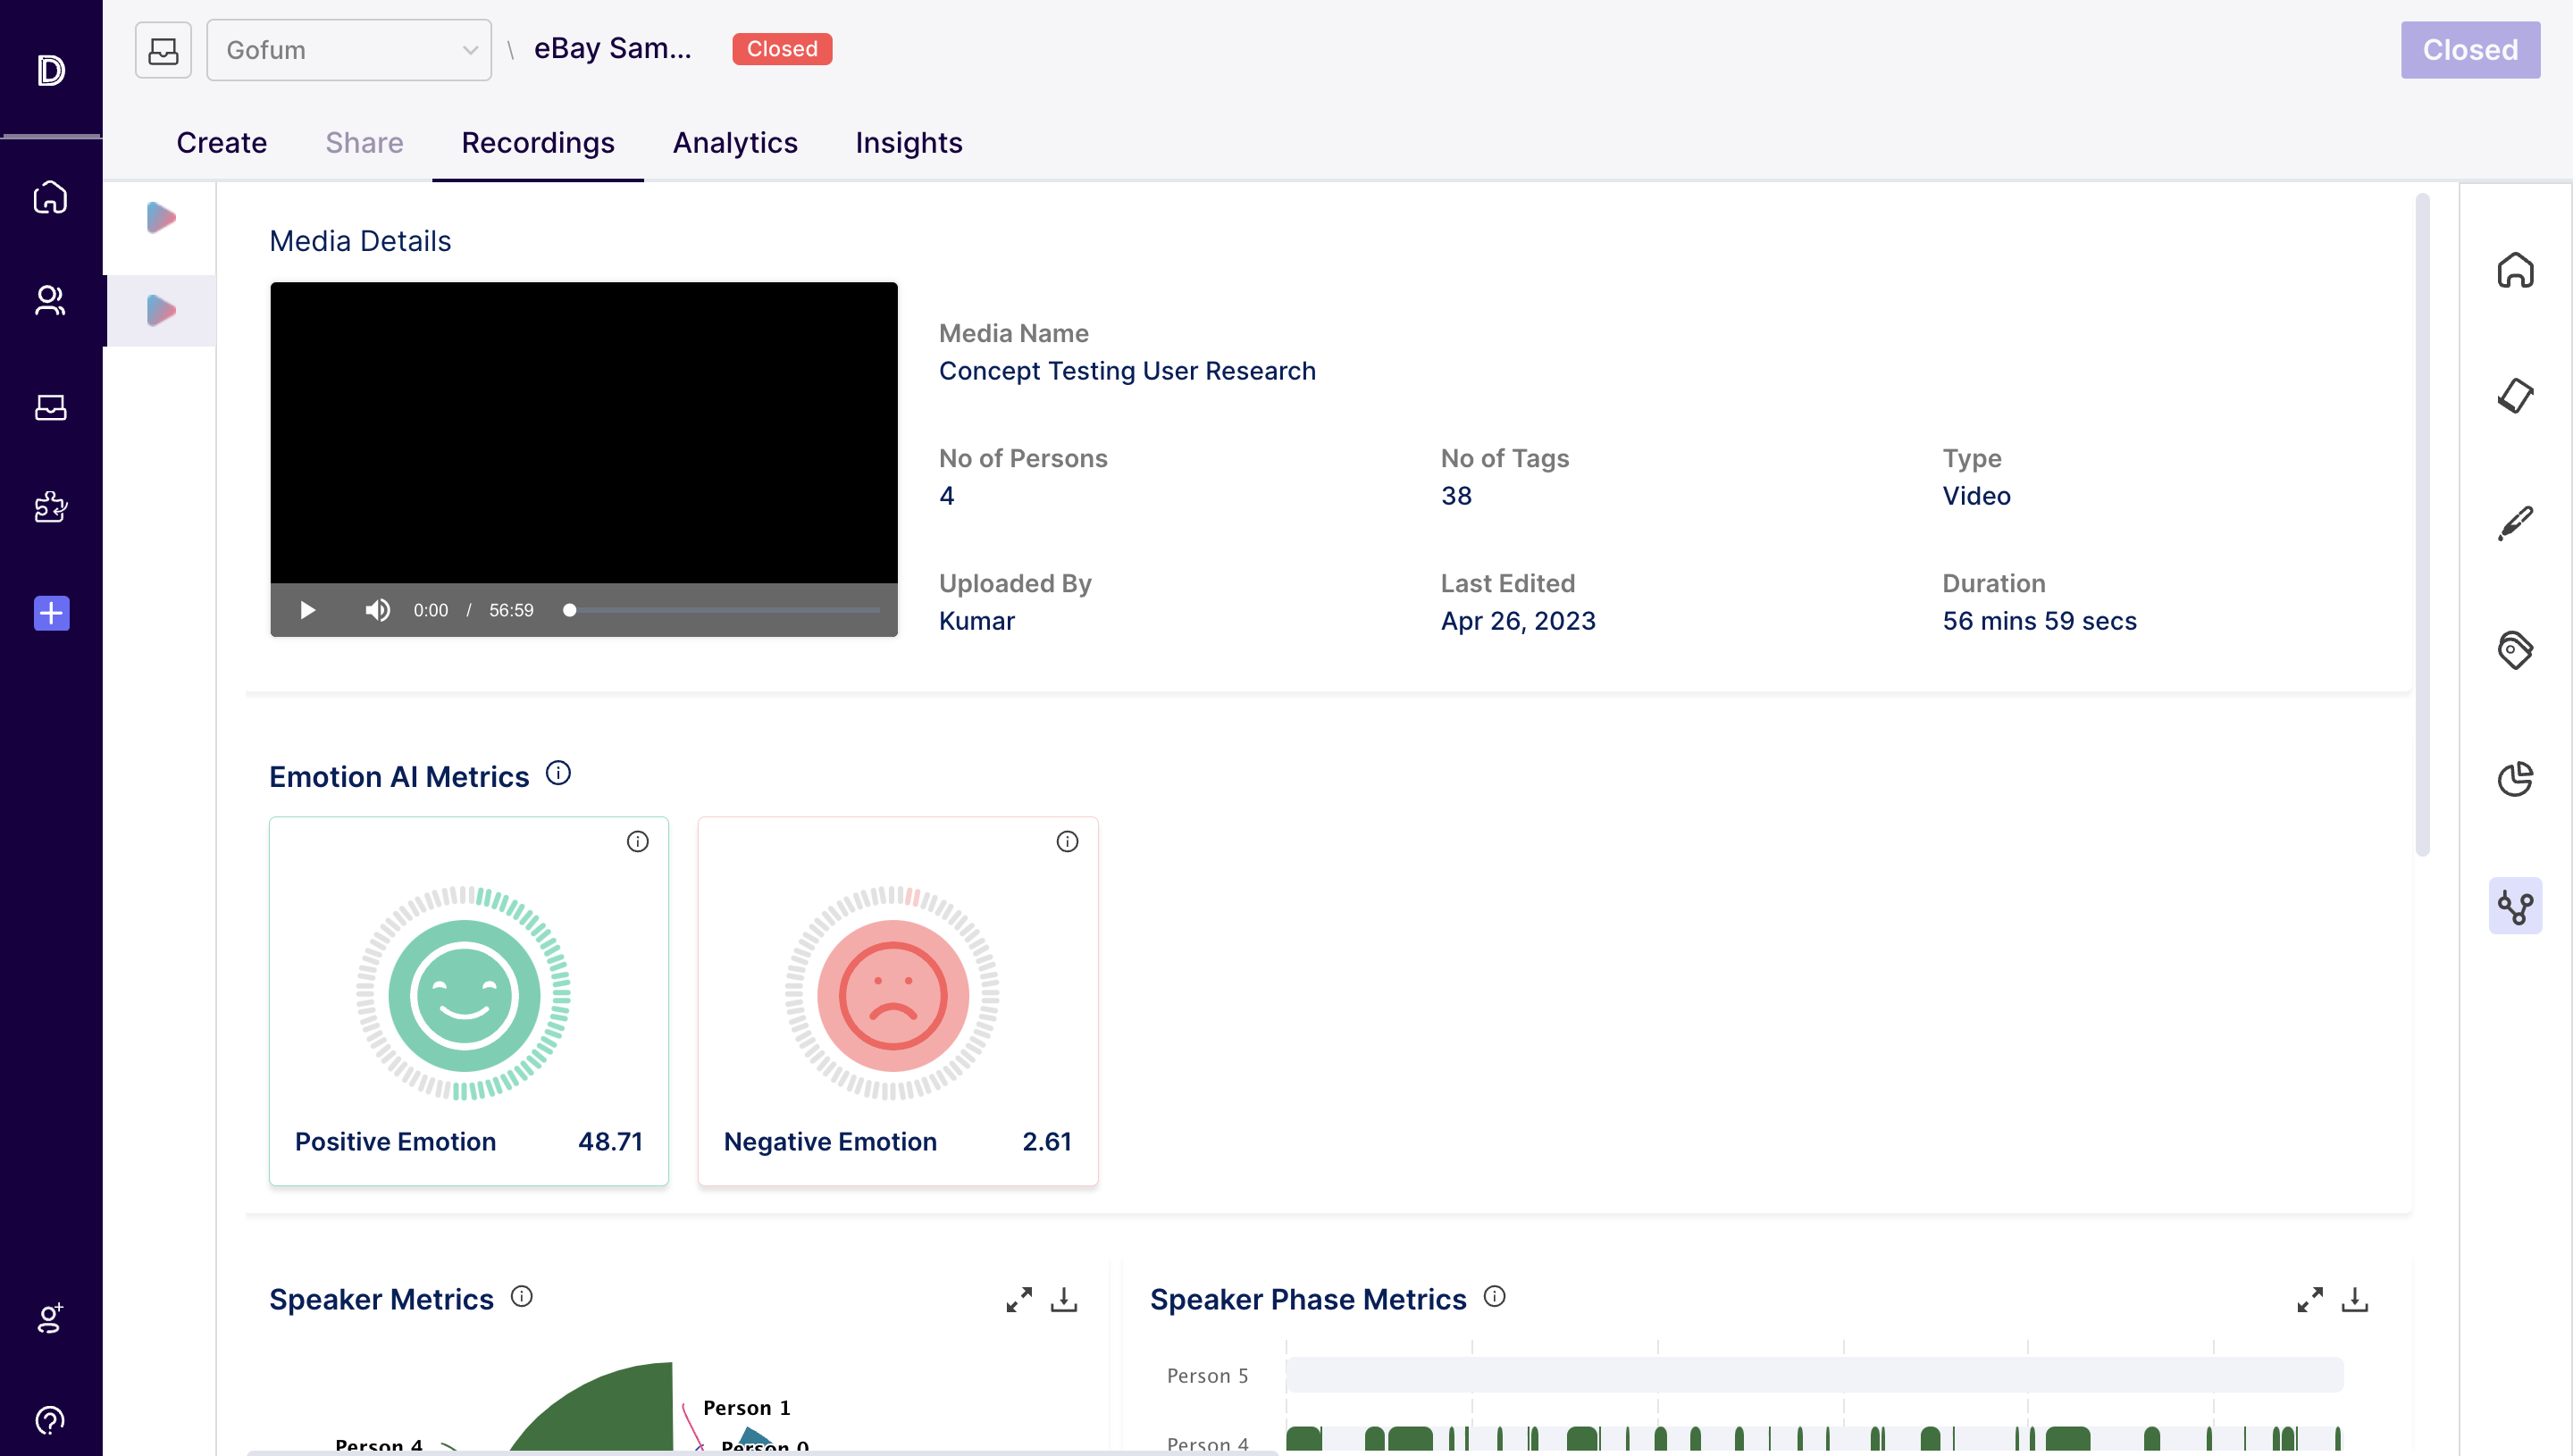The width and height of the screenshot is (2573, 1456).
Task: Open the invite user icon in sidebar
Action: (50, 1318)
